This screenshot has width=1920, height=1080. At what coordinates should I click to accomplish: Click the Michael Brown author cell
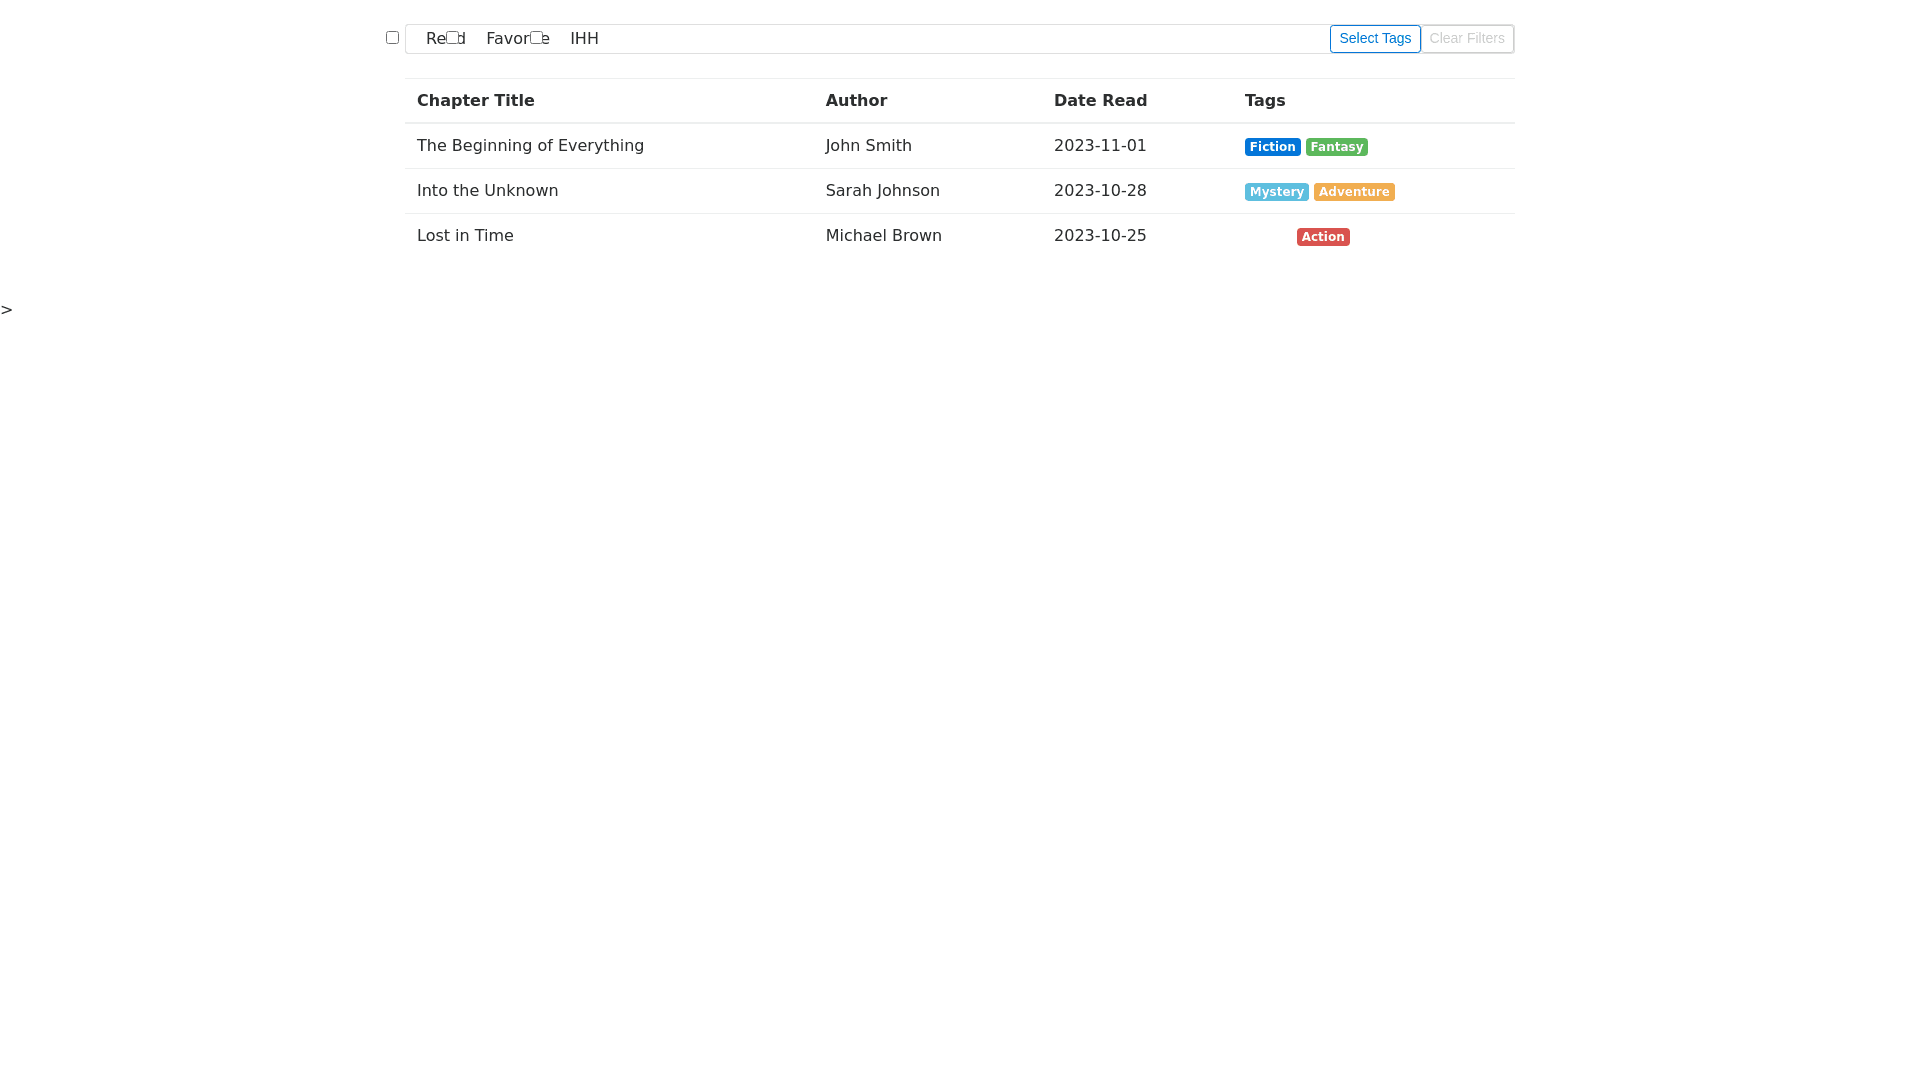(883, 236)
